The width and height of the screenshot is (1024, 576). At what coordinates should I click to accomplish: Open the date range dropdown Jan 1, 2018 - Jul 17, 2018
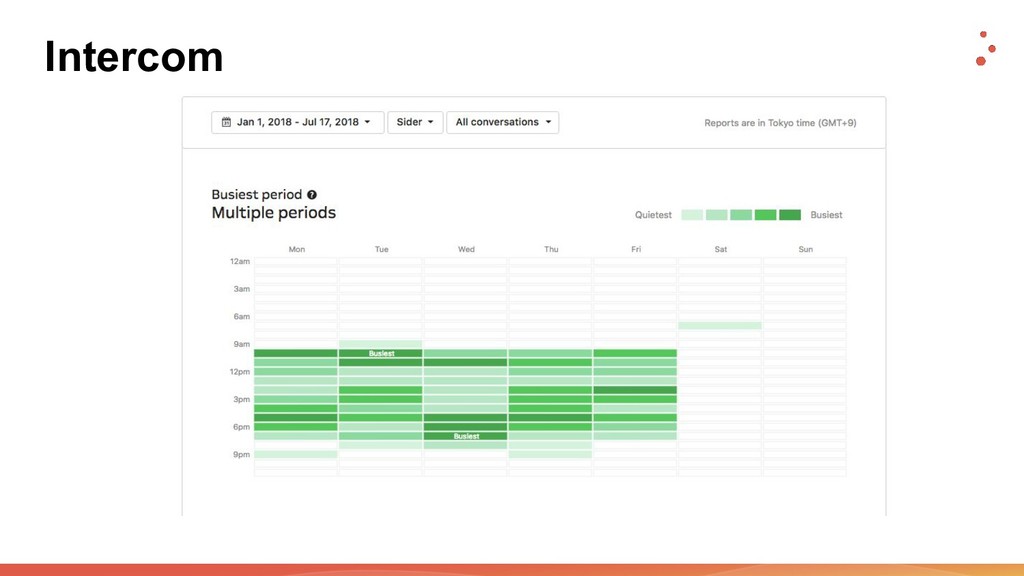[x=297, y=122]
